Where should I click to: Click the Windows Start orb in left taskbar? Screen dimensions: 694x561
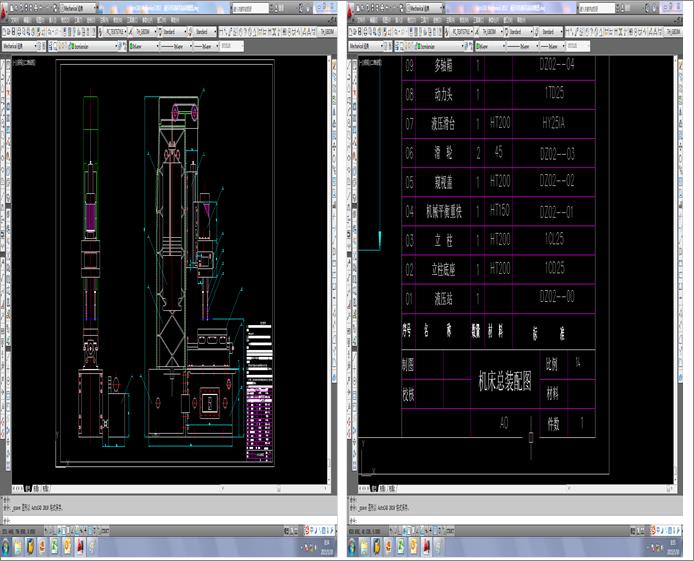pyautogui.click(x=5, y=547)
